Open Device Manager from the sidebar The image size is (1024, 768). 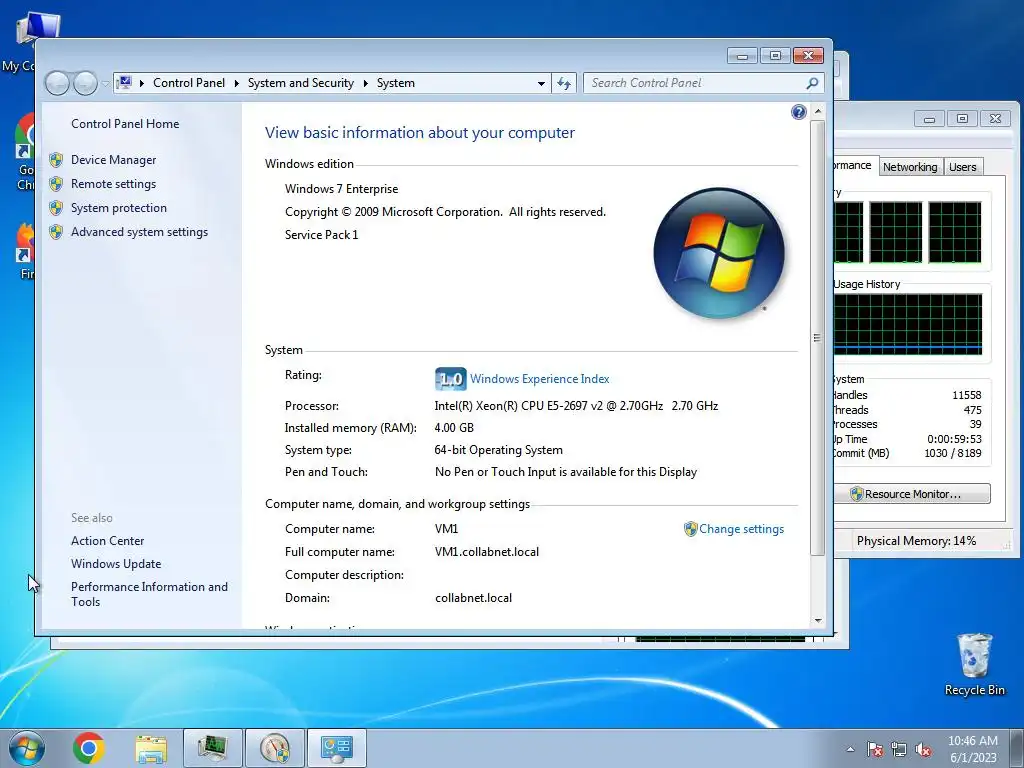coord(113,160)
